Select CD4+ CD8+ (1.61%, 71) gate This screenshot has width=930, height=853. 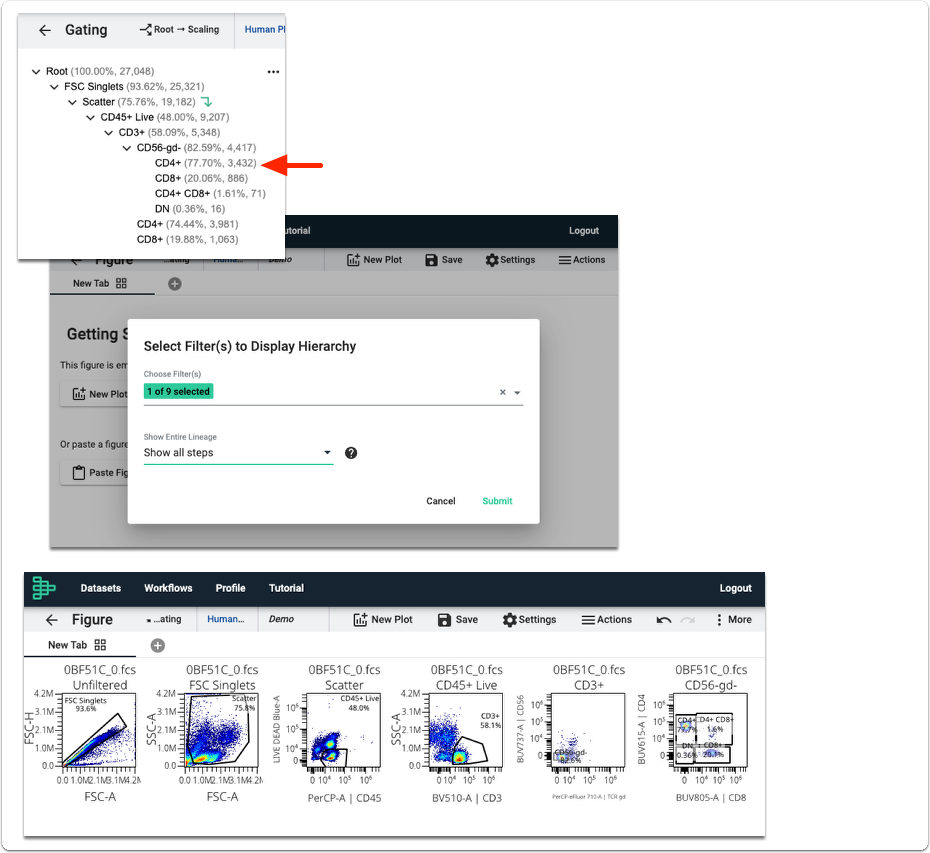(x=210, y=194)
